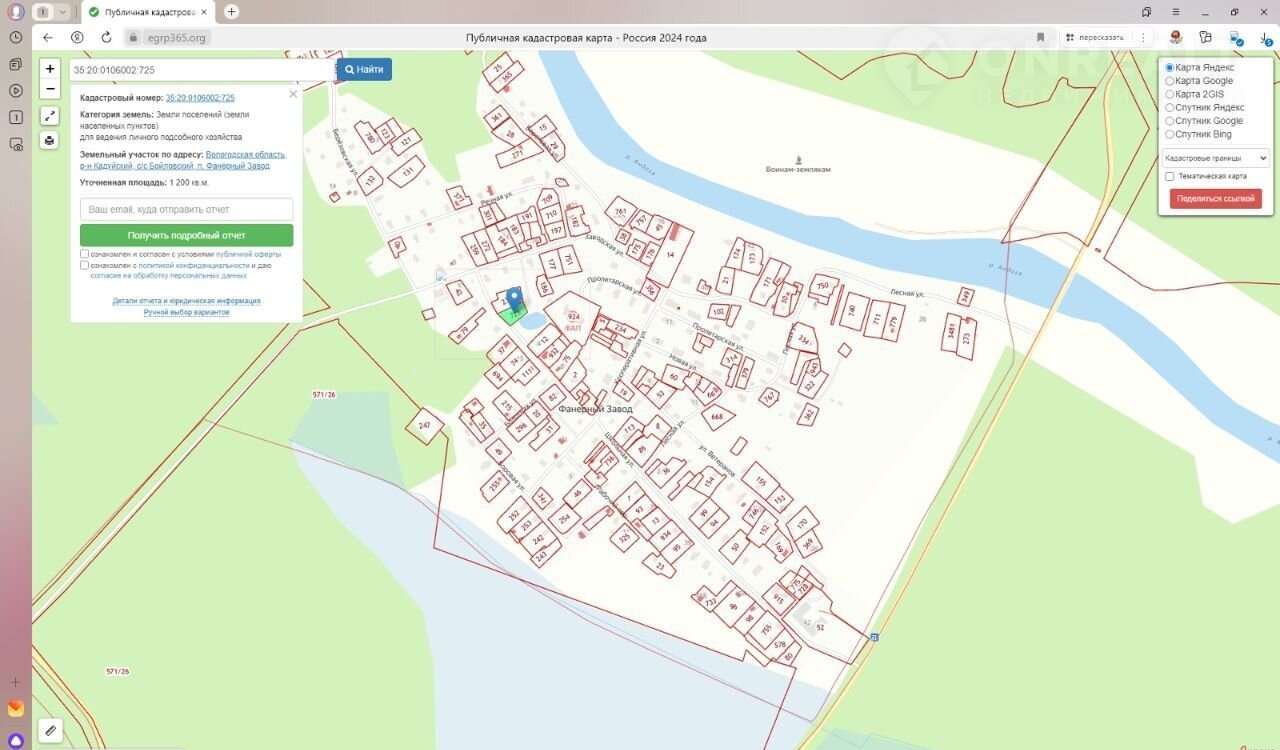
Task: Bookmark this page in address bar
Action: (x=1040, y=37)
